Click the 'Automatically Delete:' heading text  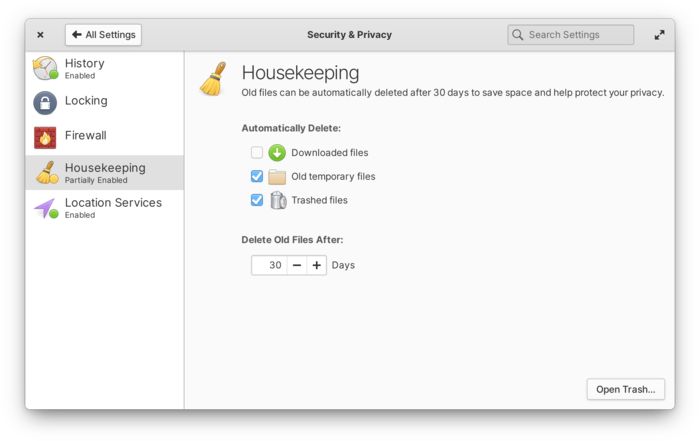pyautogui.click(x=291, y=128)
